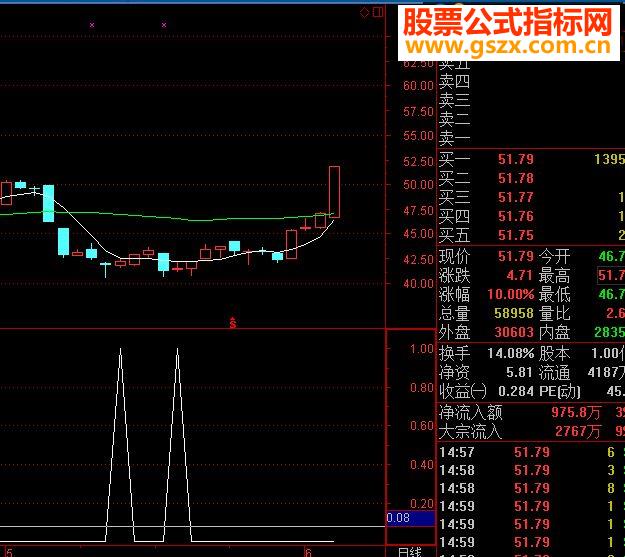
Task: Click the 57.50 price axis label
Action: click(x=418, y=112)
